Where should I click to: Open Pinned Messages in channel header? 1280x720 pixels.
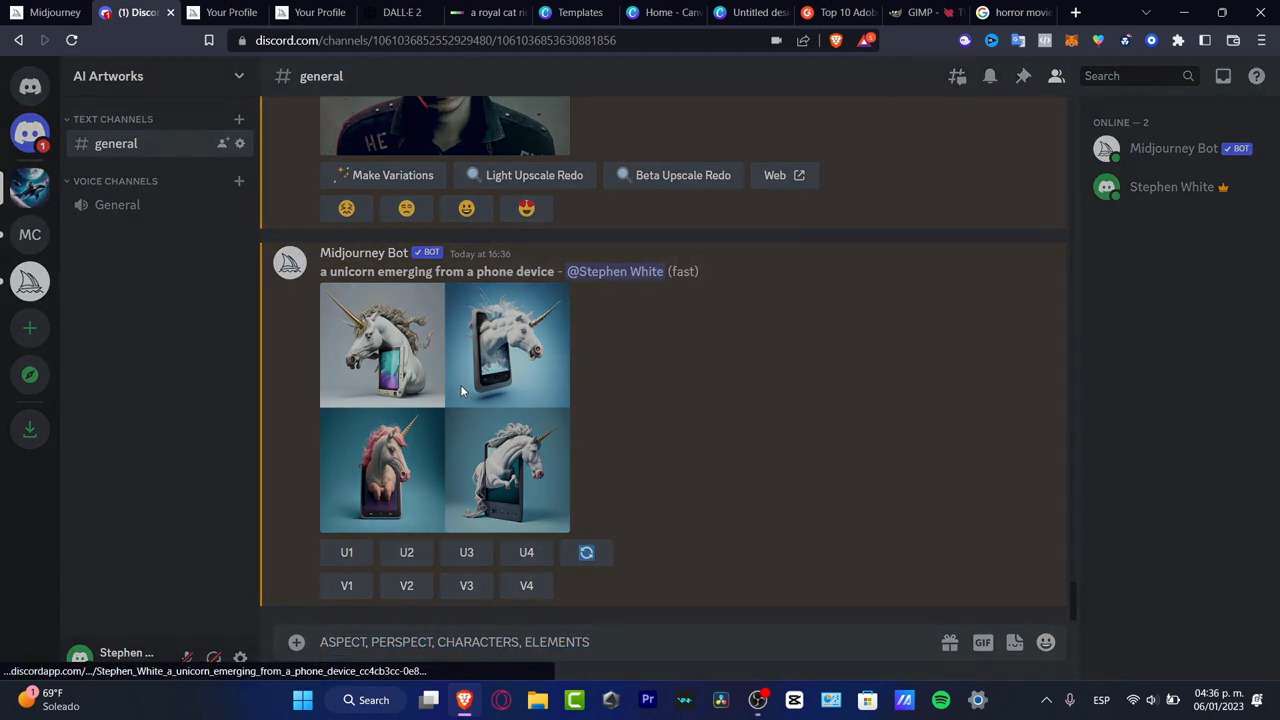(x=1023, y=76)
